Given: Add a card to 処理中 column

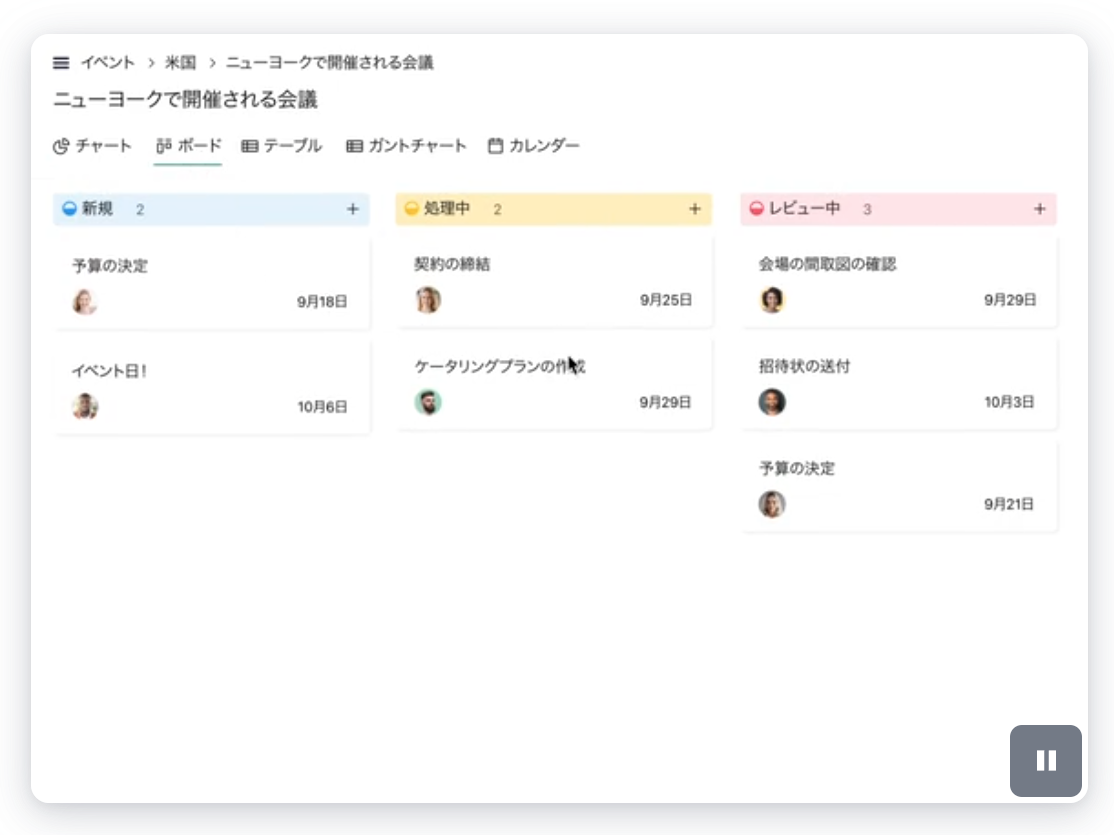Looking at the screenshot, I should (695, 209).
